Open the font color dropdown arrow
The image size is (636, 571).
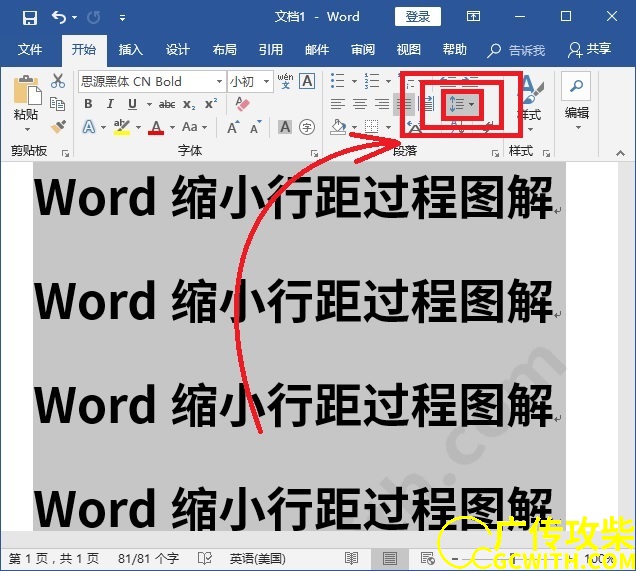tap(172, 128)
